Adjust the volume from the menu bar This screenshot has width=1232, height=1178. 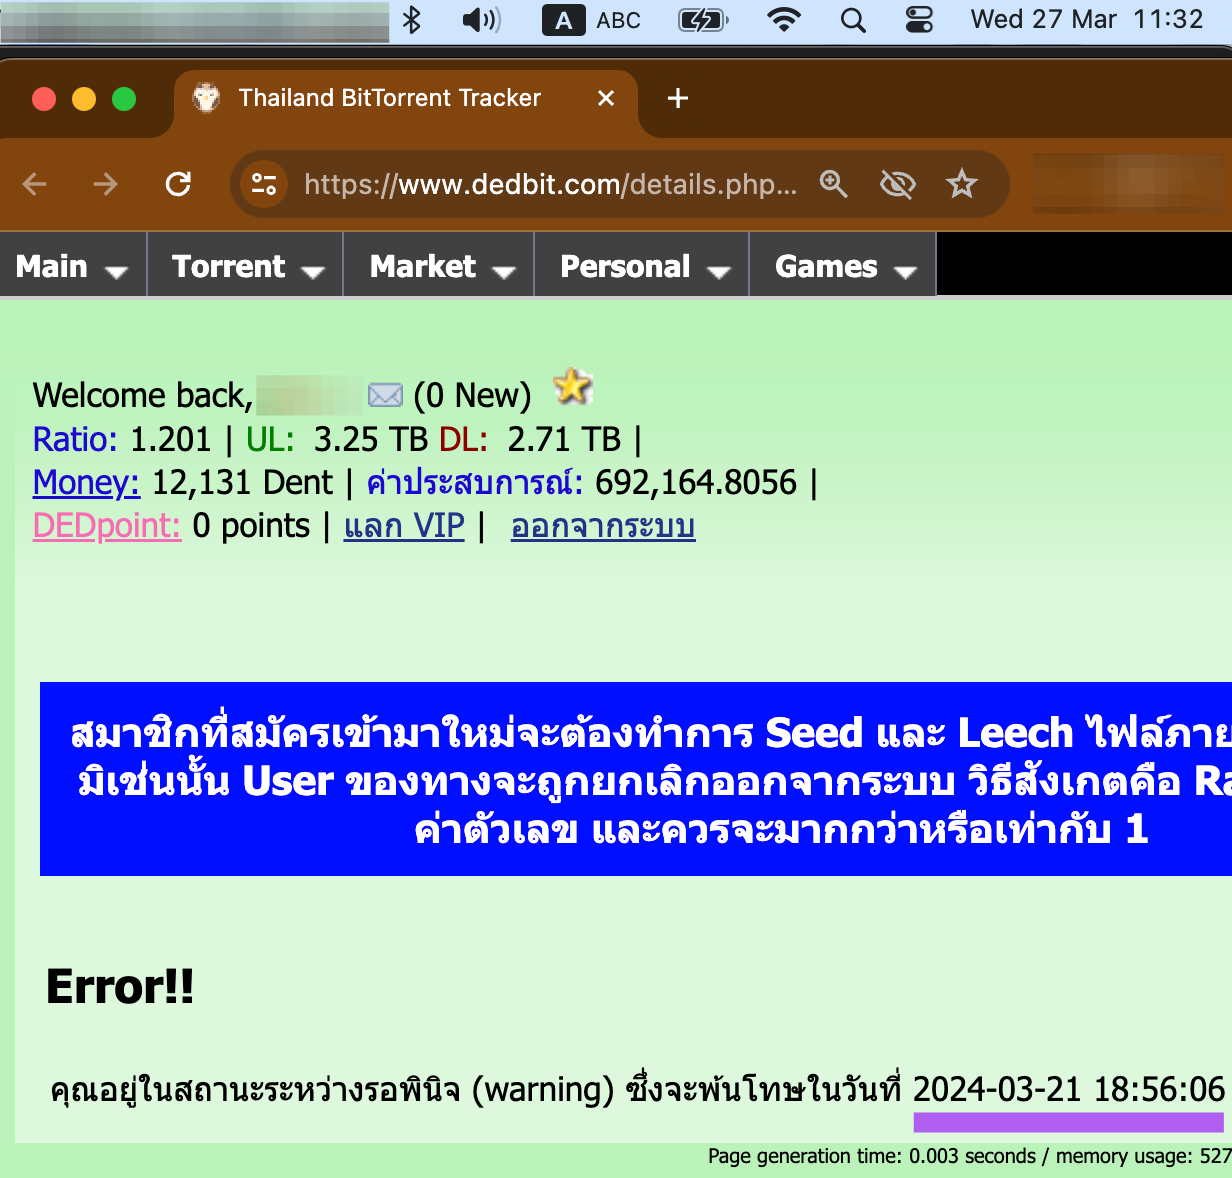click(x=481, y=20)
